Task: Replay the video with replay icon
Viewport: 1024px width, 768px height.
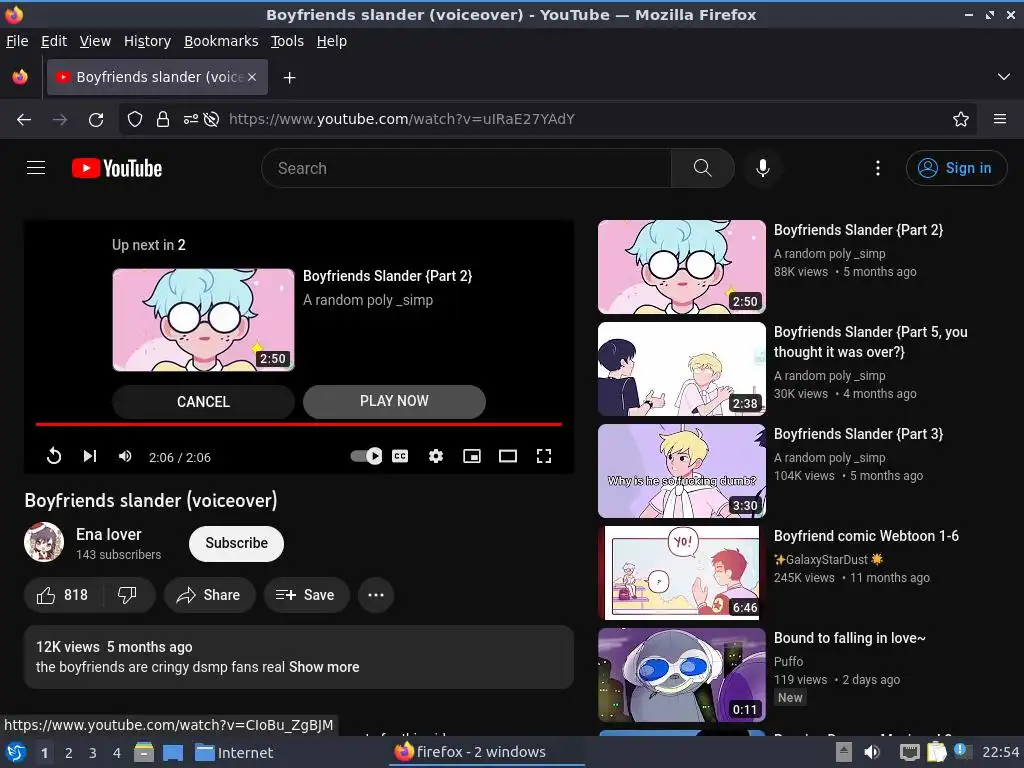Action: 54,456
